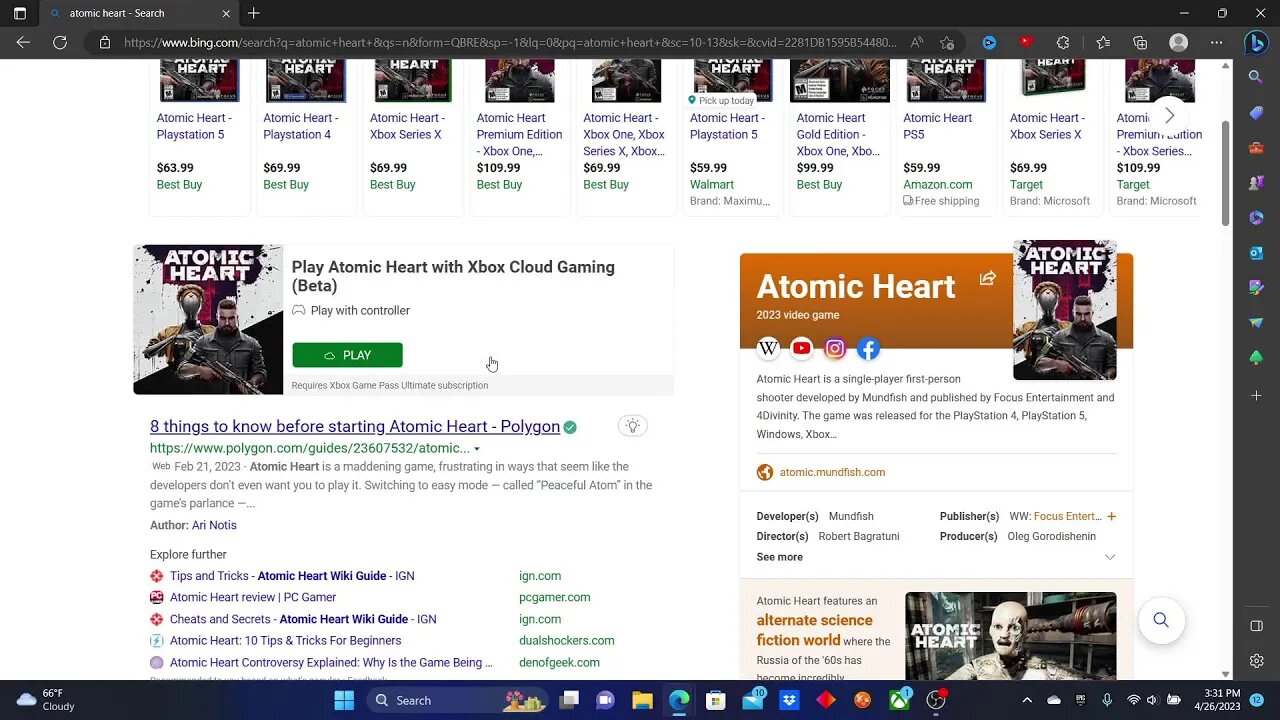Screen dimensions: 1280x720
Task: Reload the Bing search page
Action: pyautogui.click(x=60, y=43)
